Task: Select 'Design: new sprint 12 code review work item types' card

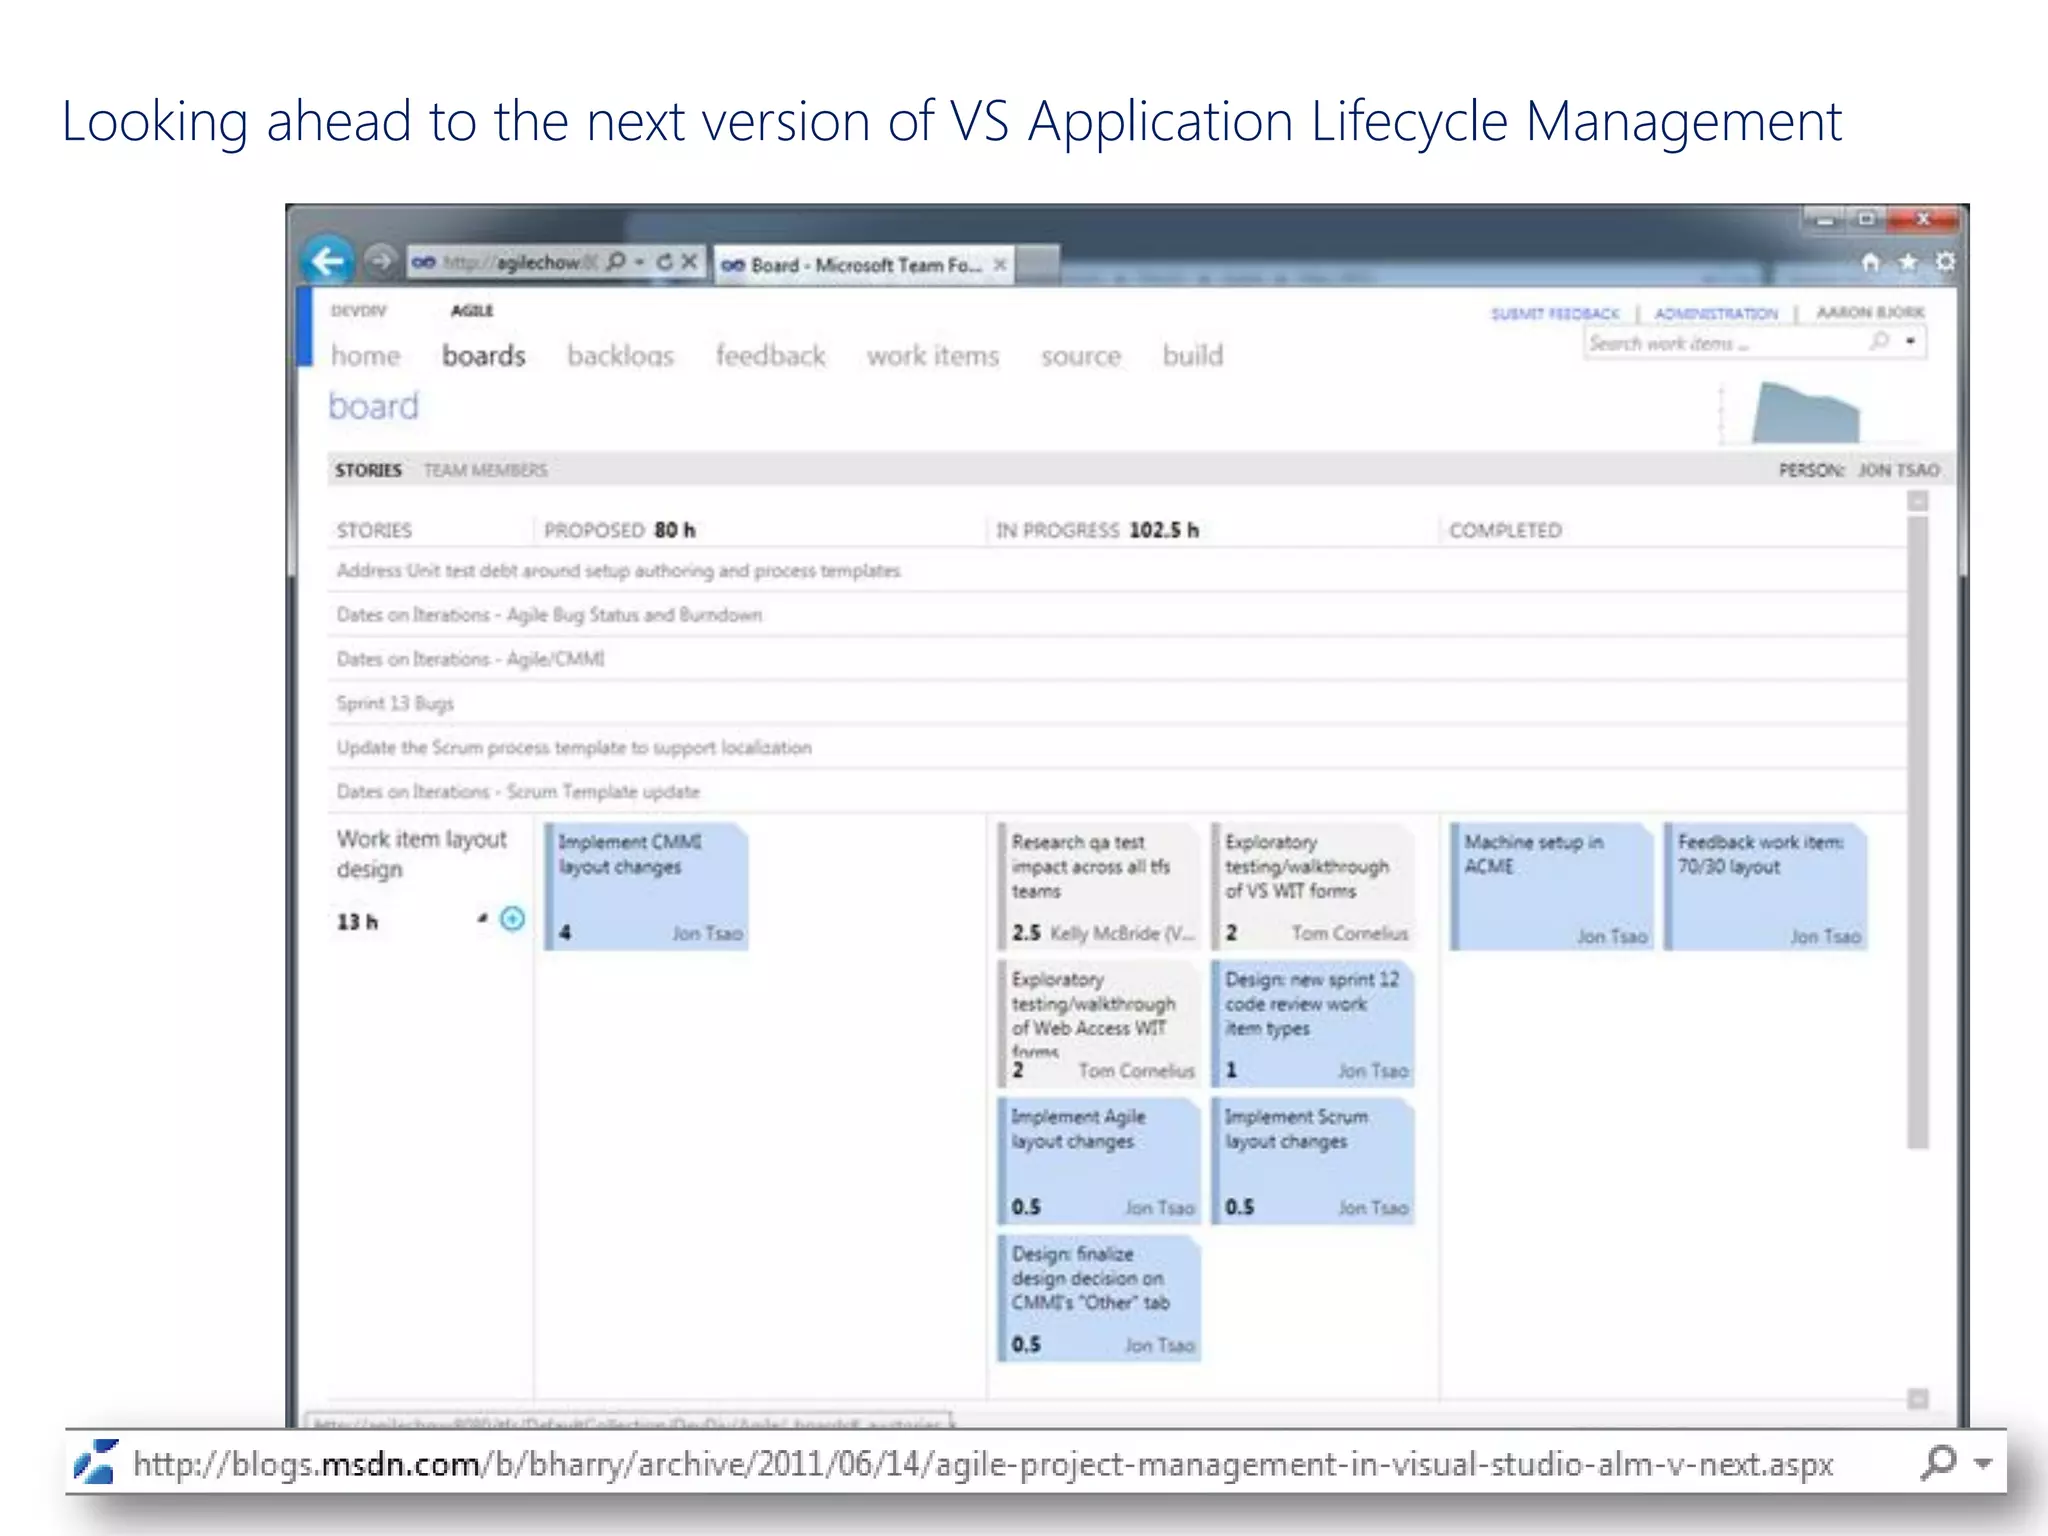Action: (x=1313, y=1023)
